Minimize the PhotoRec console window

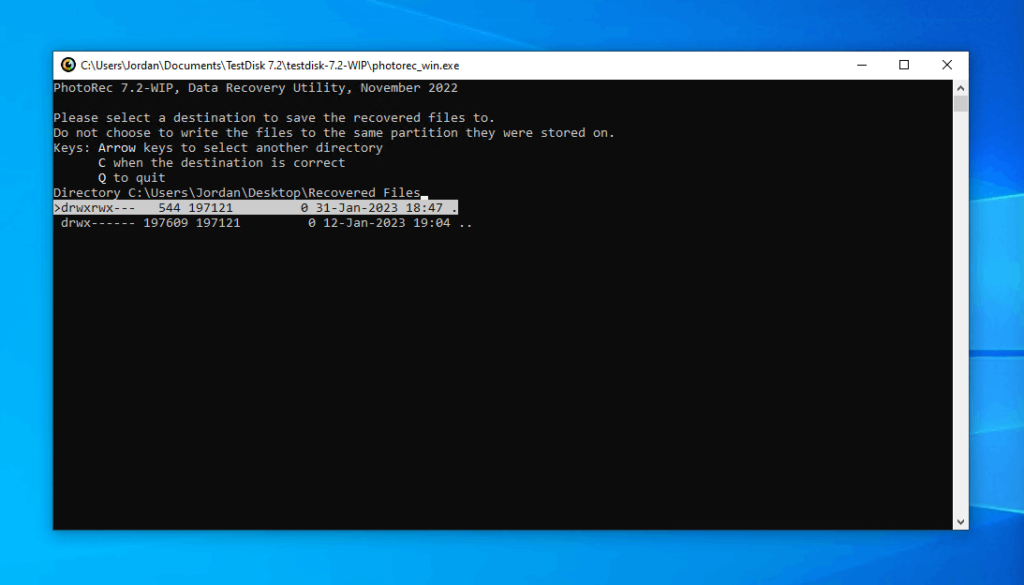pyautogui.click(x=861, y=64)
